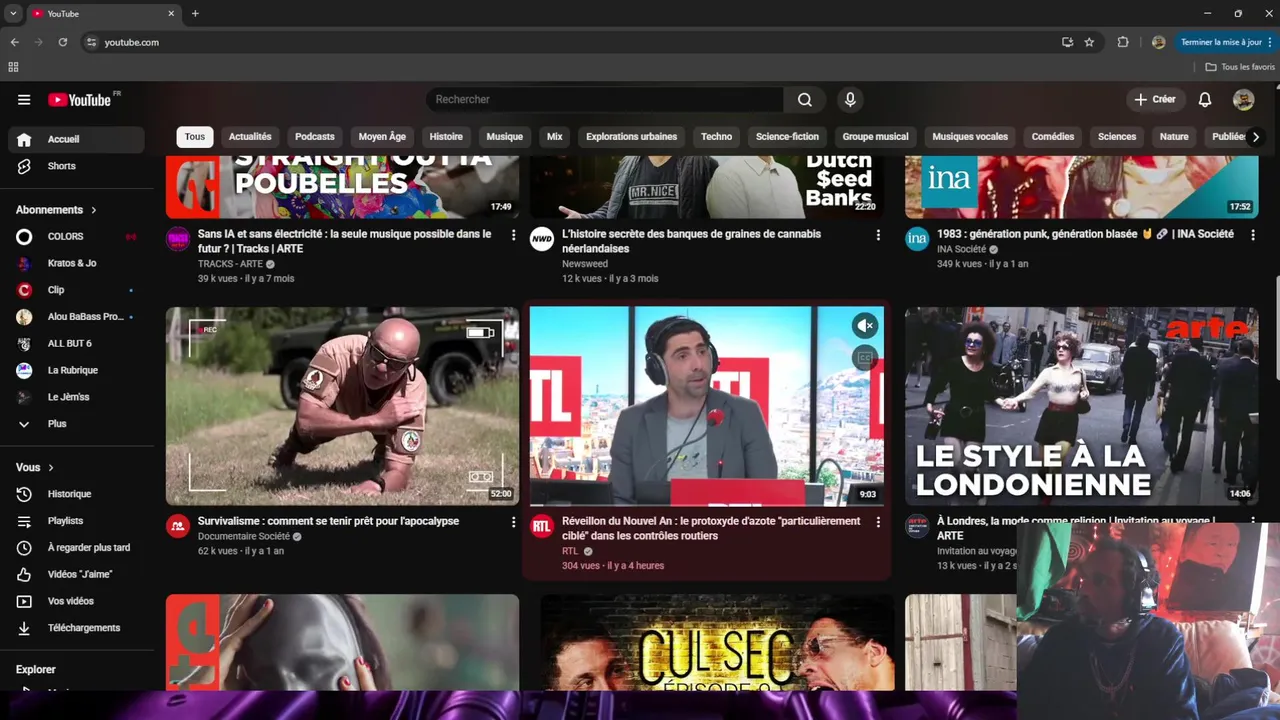1280x720 pixels.
Task: Select the Actualités filter chip
Action: pos(250,137)
